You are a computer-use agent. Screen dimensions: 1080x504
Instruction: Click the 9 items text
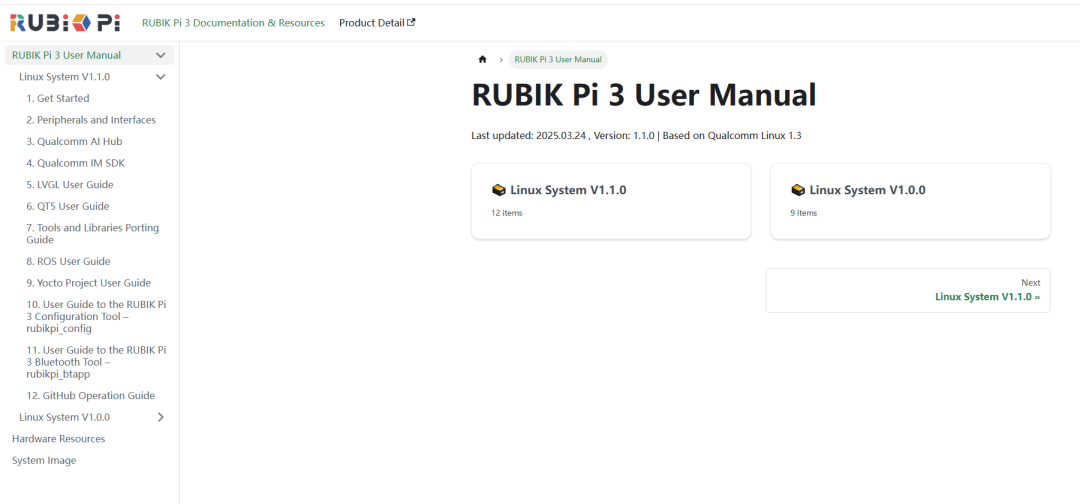[x=803, y=213]
